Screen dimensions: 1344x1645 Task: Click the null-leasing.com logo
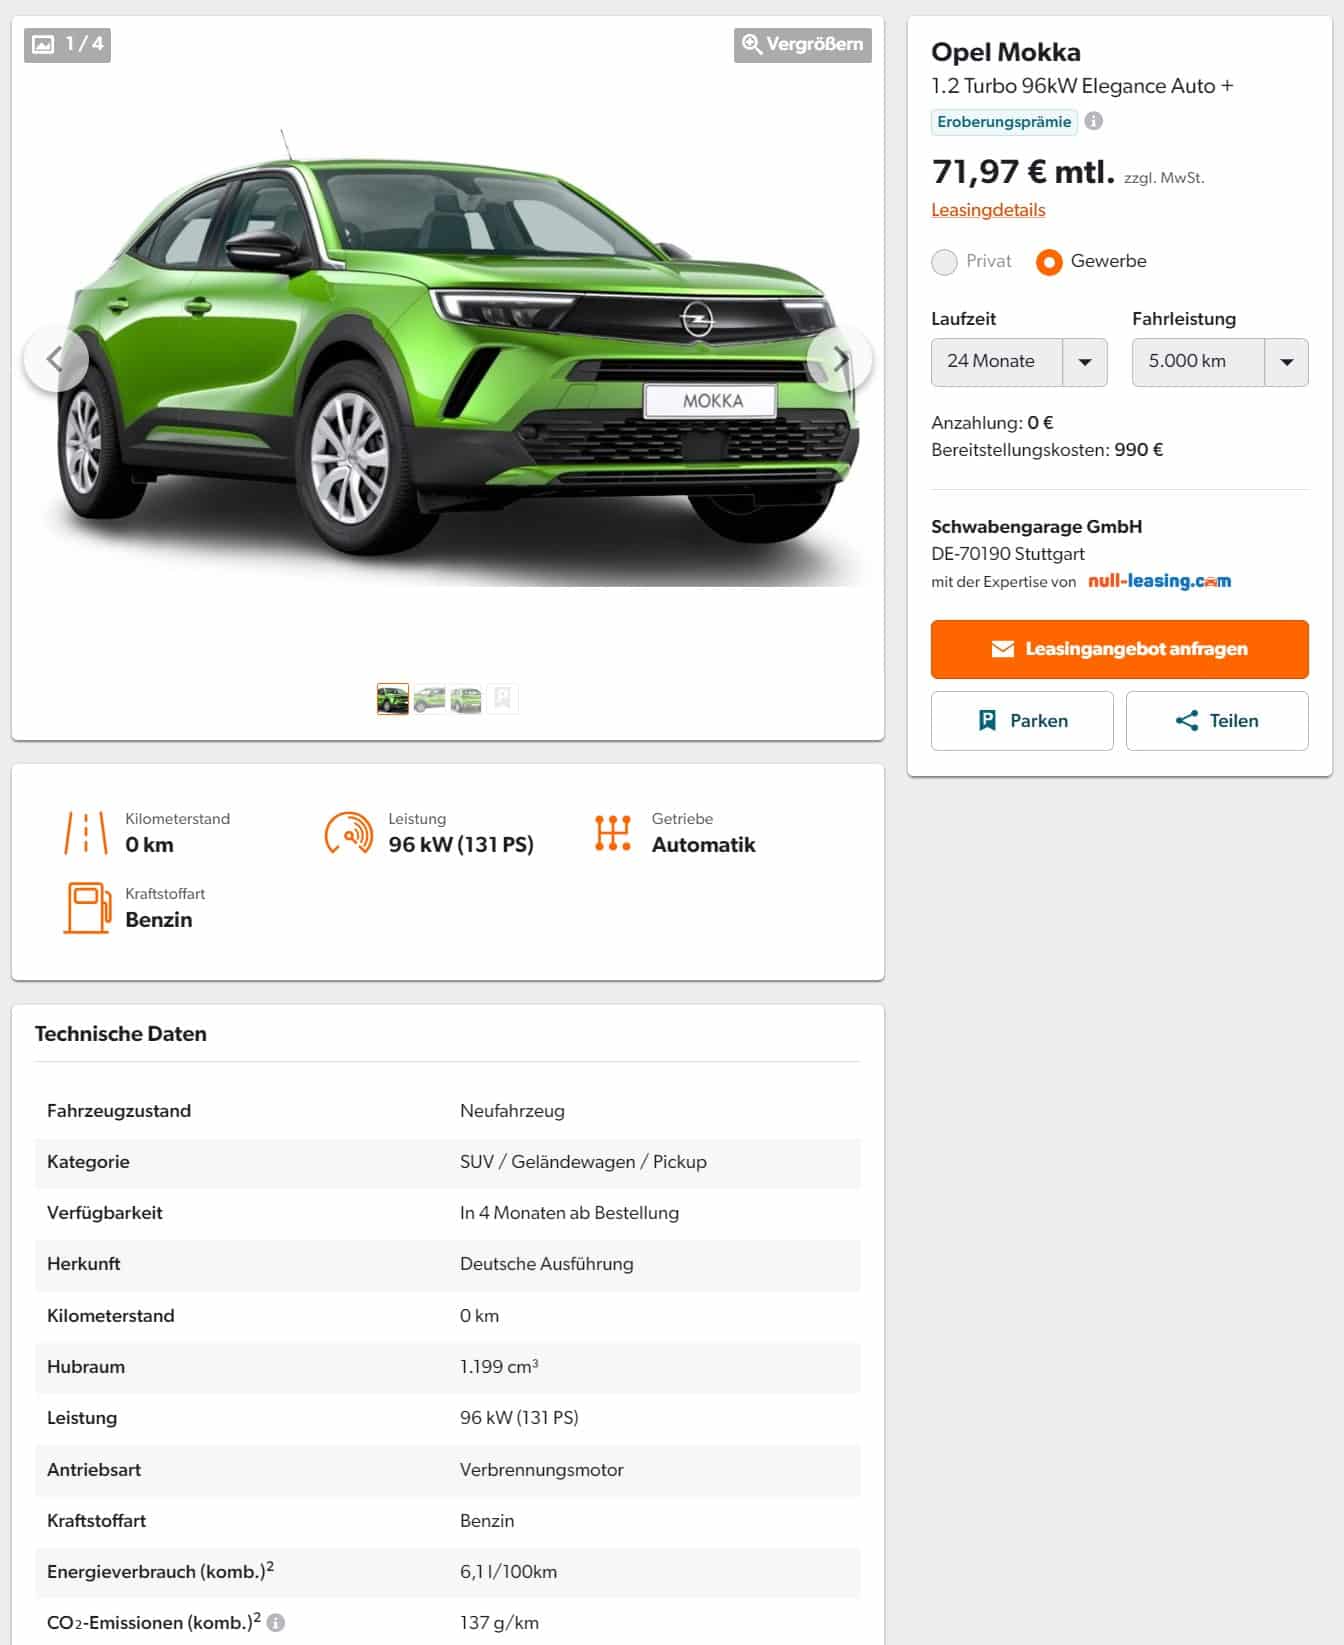pos(1159,581)
